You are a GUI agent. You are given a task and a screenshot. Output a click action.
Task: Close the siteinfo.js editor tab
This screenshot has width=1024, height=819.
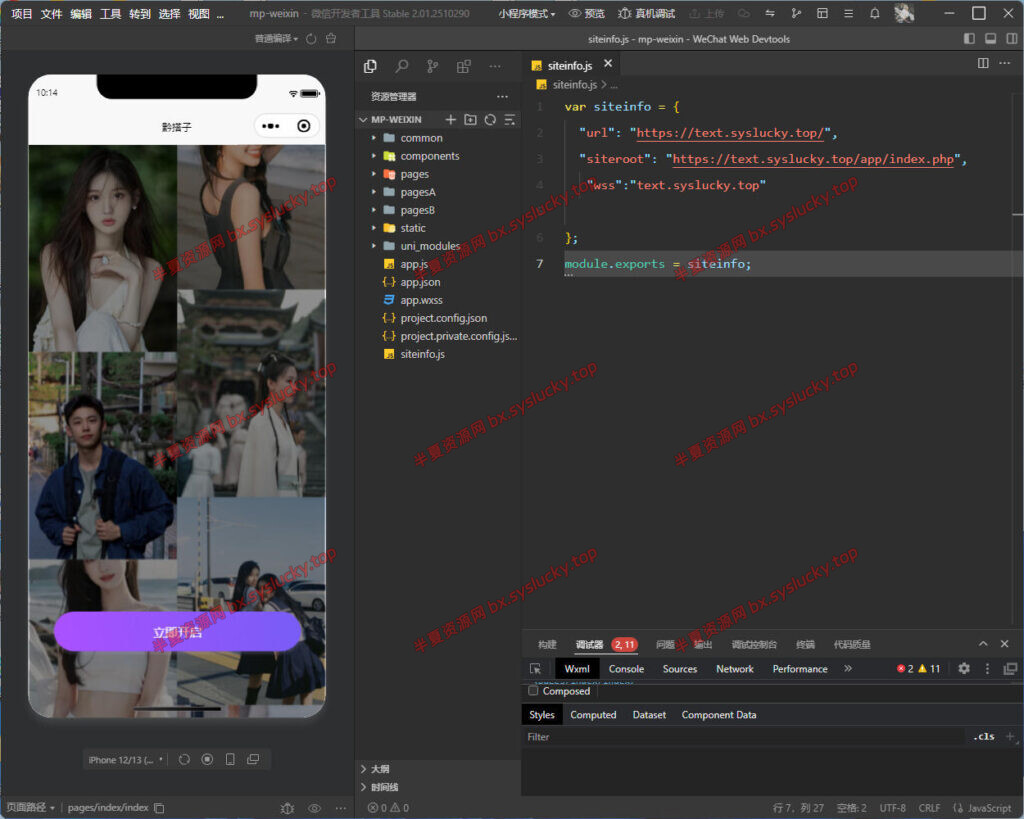tap(608, 63)
